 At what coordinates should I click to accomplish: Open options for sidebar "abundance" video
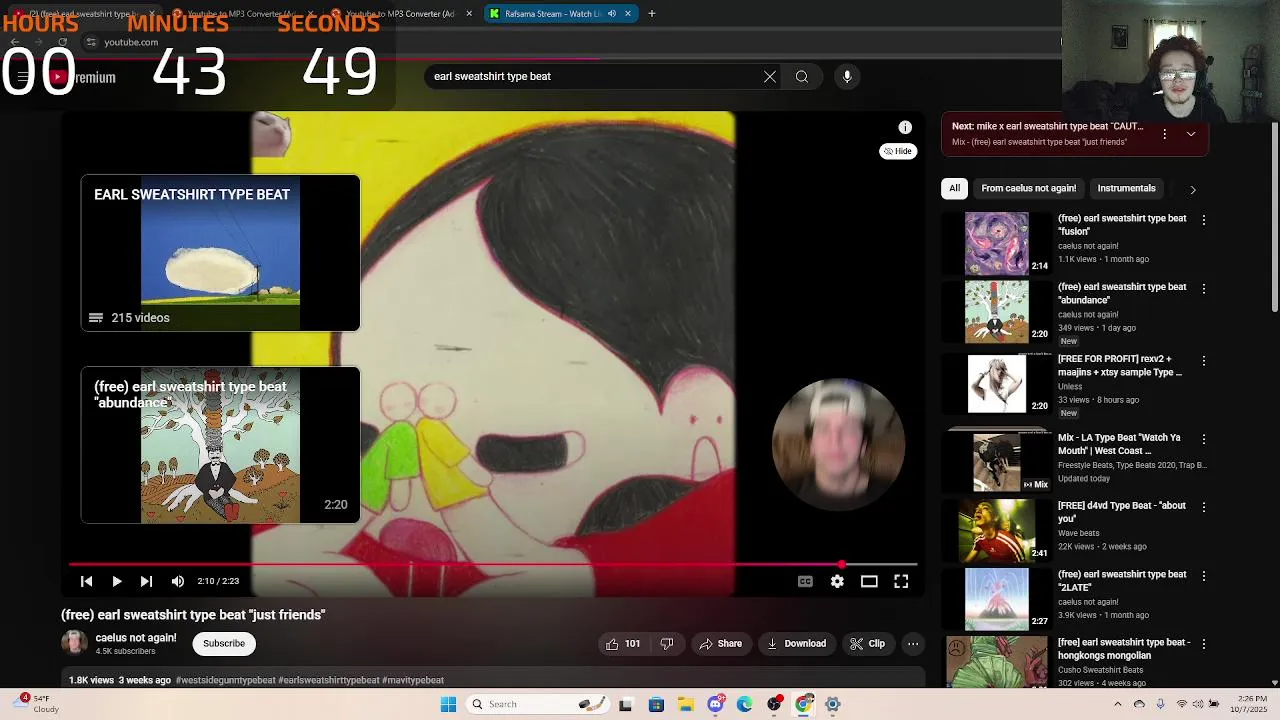1204,289
